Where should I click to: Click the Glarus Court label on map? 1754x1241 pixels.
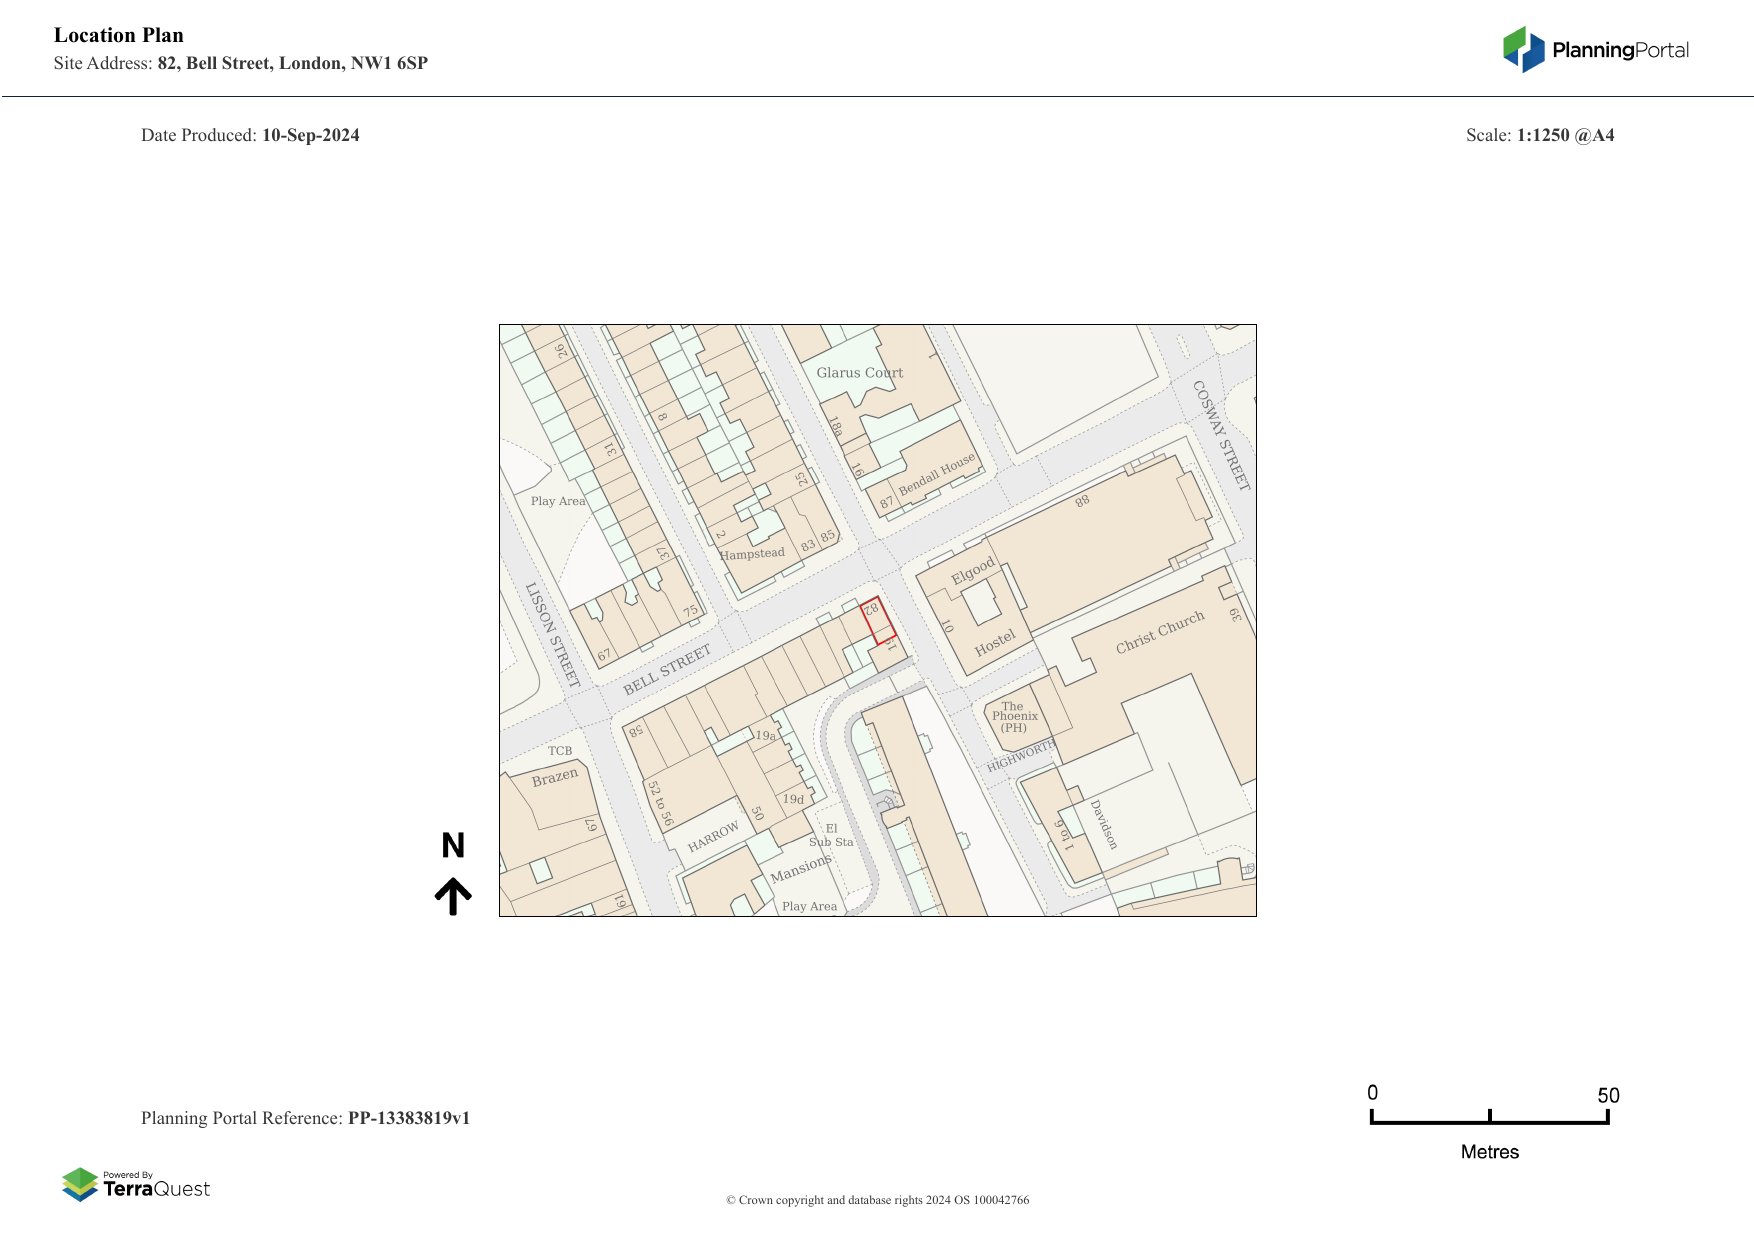click(859, 373)
